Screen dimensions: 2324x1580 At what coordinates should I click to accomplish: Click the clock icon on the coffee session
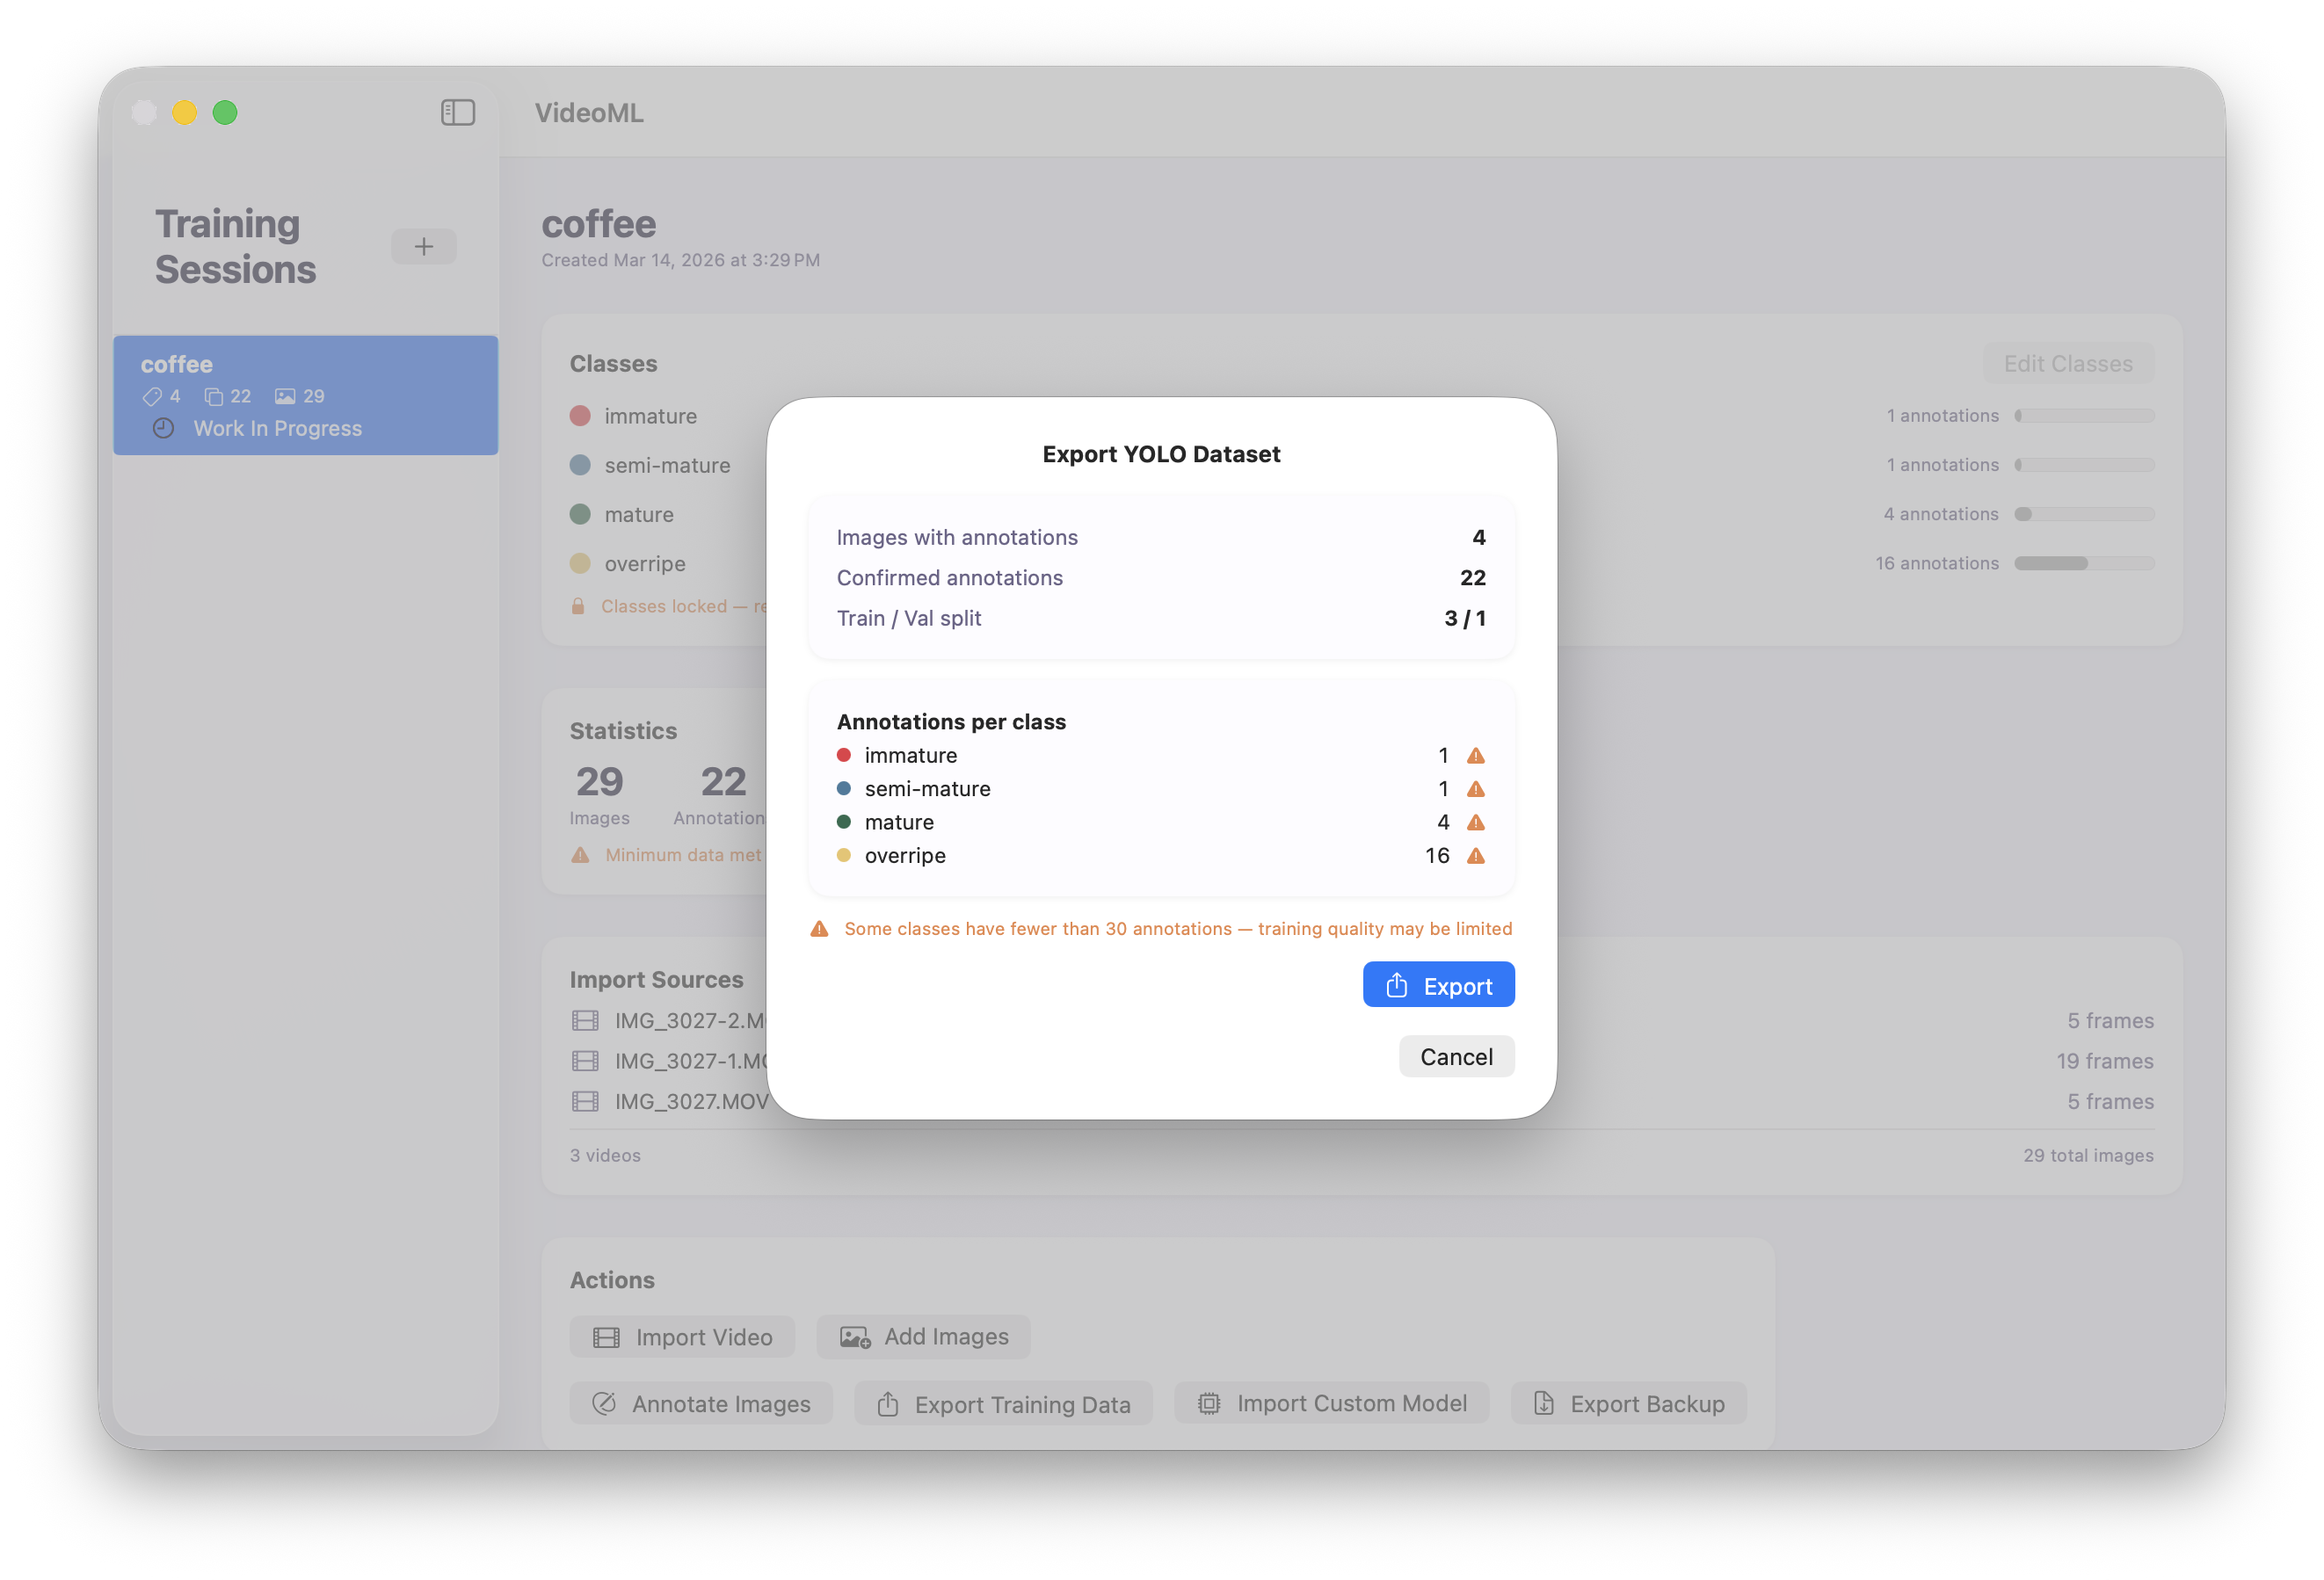(163, 428)
